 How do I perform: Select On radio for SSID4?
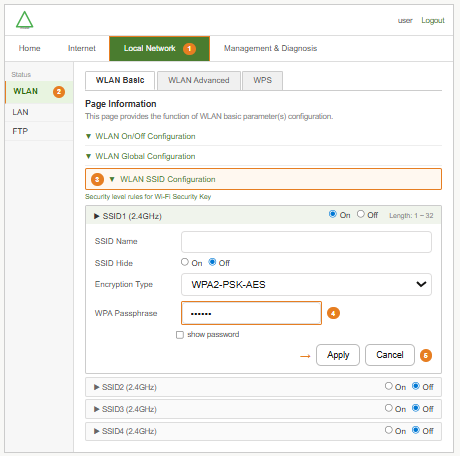(388, 430)
